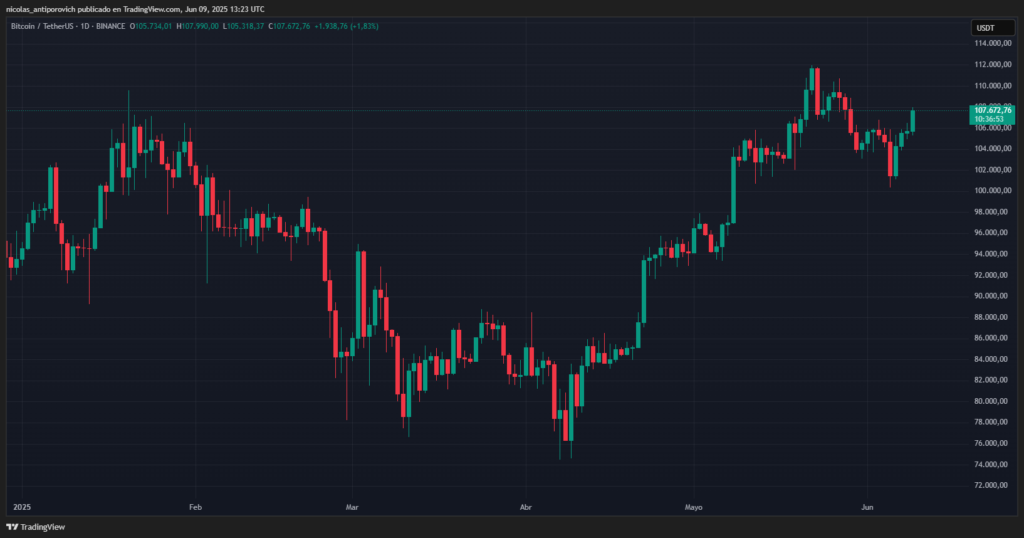The height and width of the screenshot is (538, 1024).
Task: Click the Abr label on time axis
Action: coord(526,507)
